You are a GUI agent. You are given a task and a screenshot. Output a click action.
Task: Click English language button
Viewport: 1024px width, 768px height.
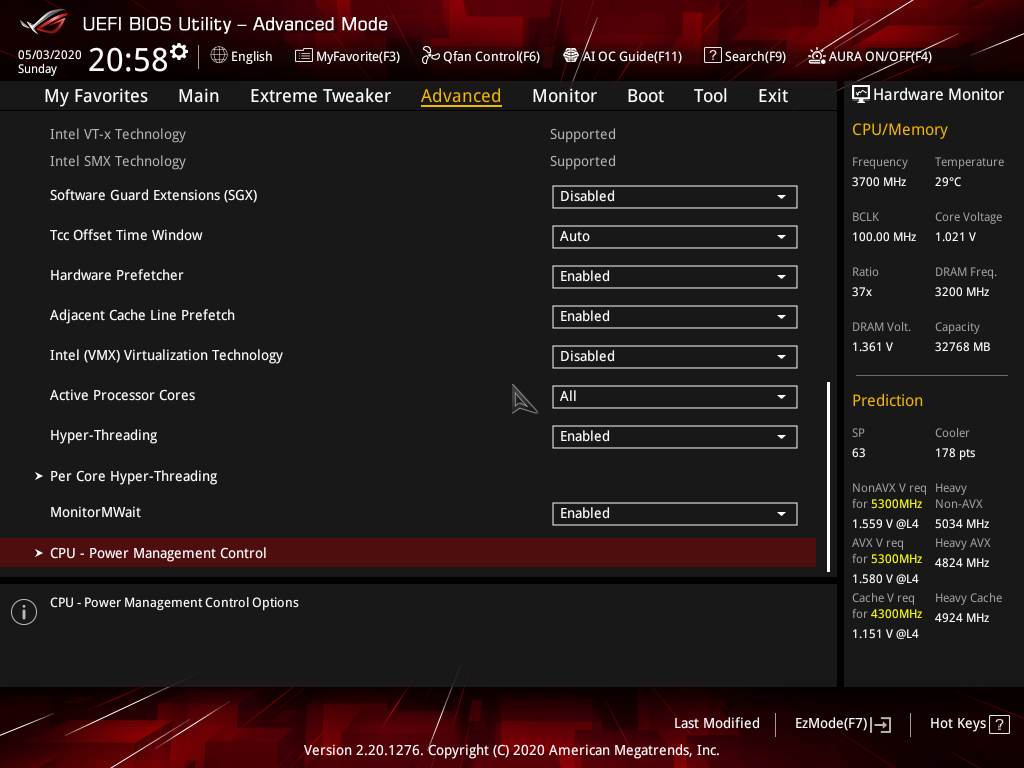(x=242, y=56)
